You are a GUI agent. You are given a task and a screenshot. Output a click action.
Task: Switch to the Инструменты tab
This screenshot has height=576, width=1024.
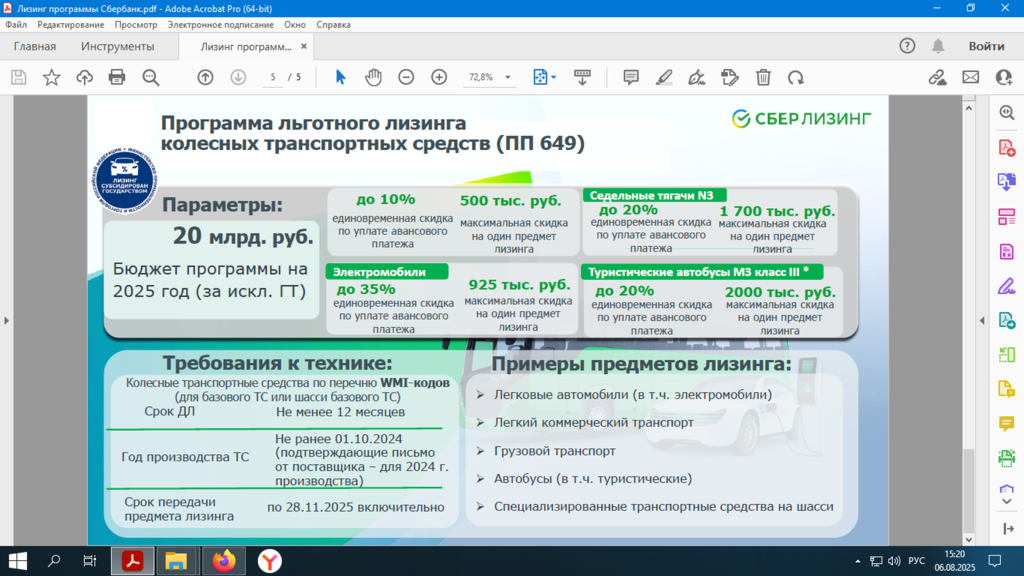tap(118, 46)
